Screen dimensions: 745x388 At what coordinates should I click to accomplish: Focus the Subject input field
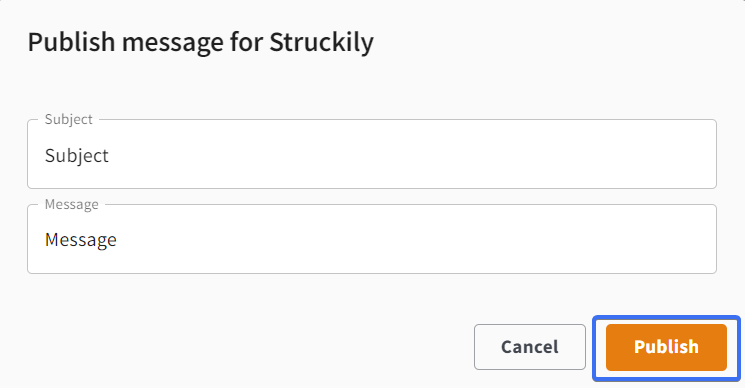tap(372, 154)
